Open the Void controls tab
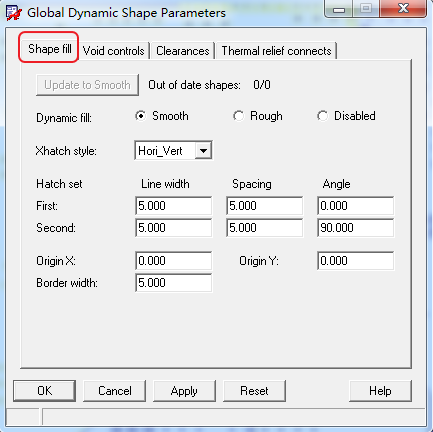 (x=114, y=51)
